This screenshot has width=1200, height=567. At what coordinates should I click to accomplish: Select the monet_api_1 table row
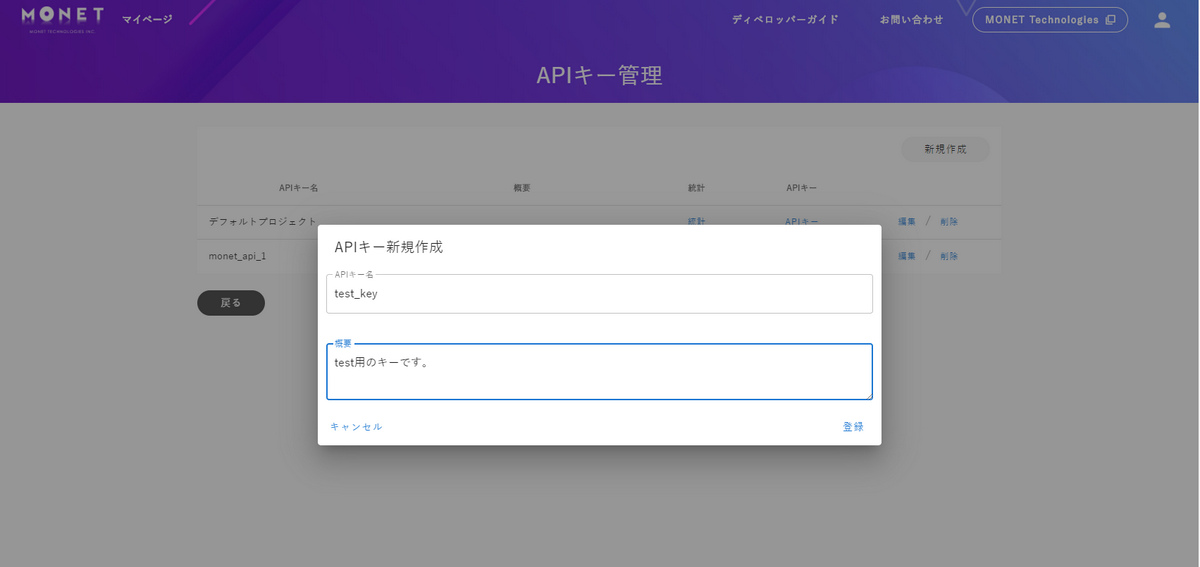coord(599,256)
